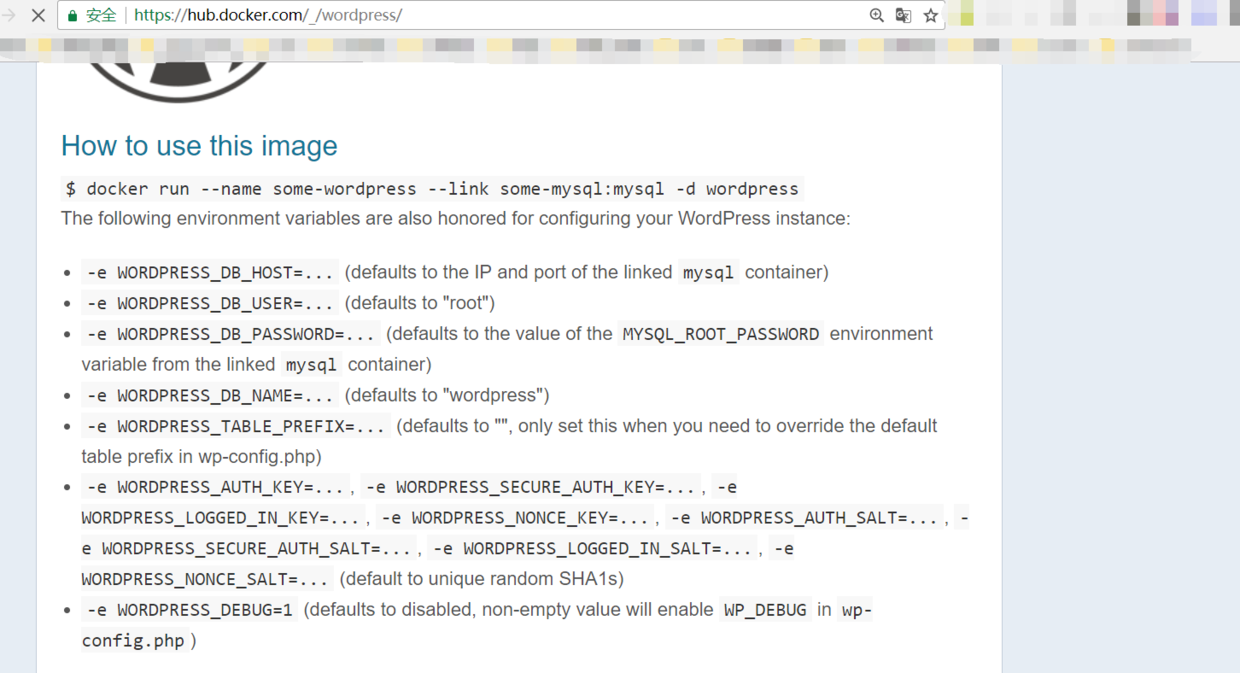
Task: Click the mysql code before "container)" on password line
Action: pos(311,364)
